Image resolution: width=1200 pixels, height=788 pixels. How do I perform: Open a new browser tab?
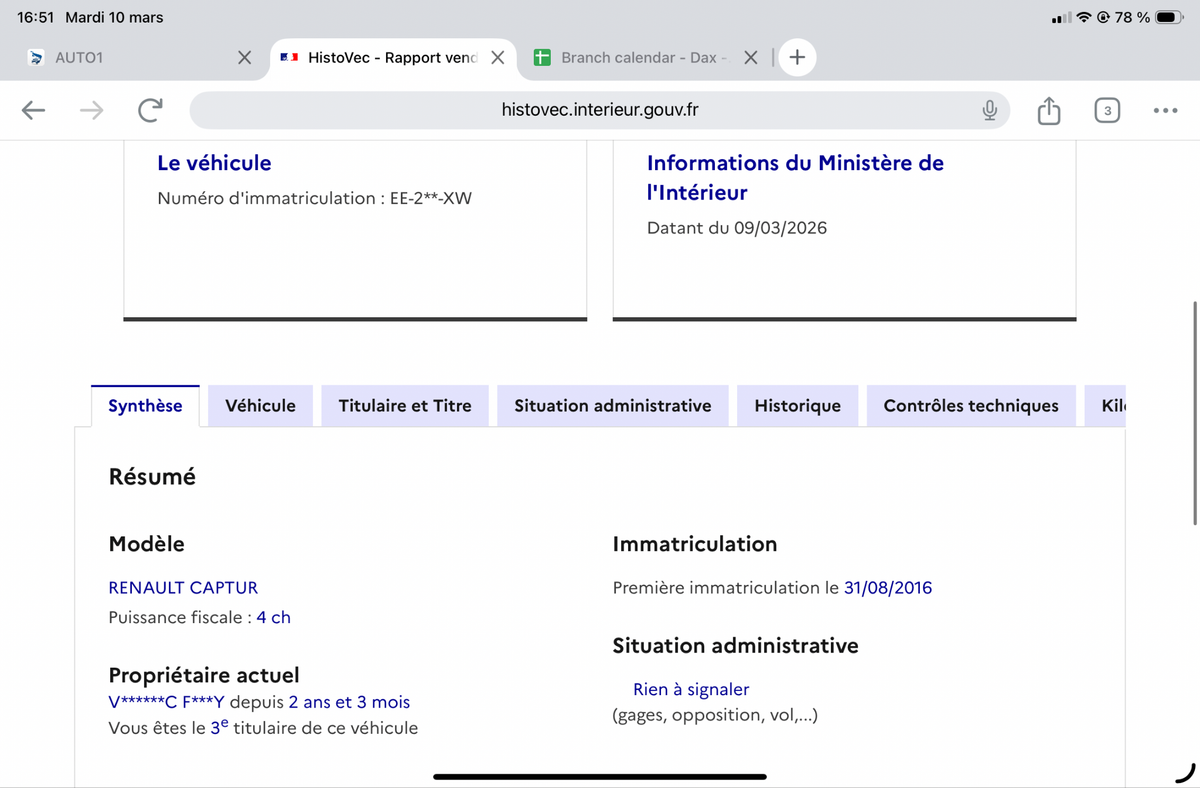click(797, 58)
